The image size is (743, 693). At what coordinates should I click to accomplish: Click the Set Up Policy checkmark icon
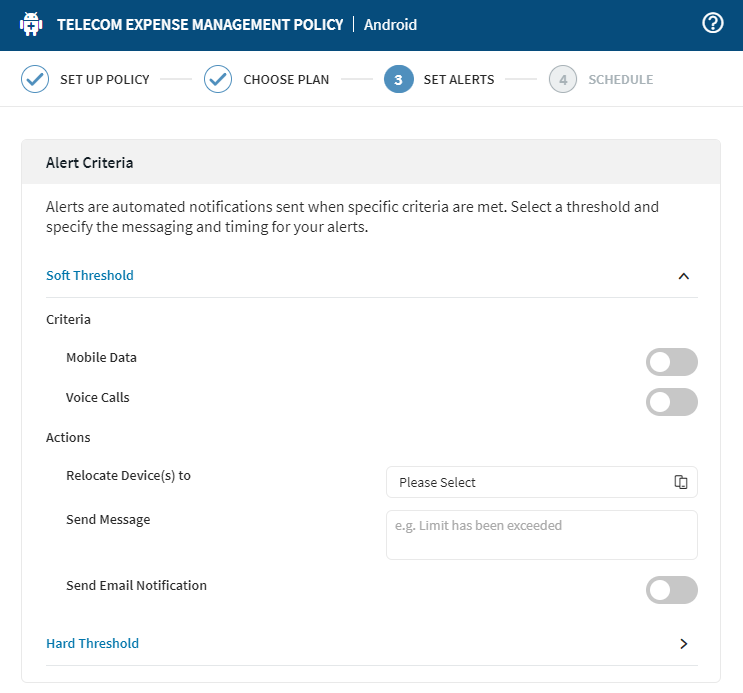point(35,80)
